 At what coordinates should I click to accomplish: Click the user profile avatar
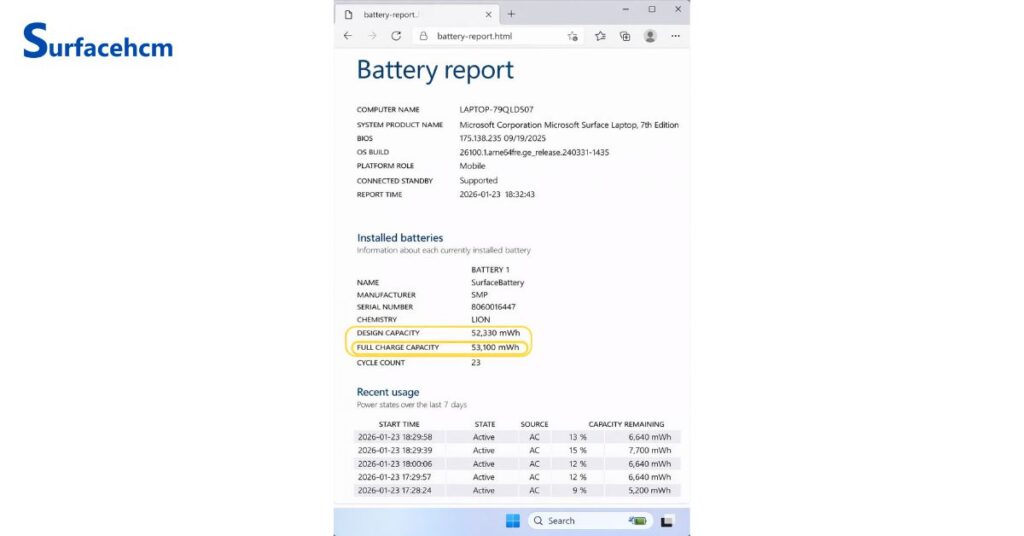[x=650, y=36]
